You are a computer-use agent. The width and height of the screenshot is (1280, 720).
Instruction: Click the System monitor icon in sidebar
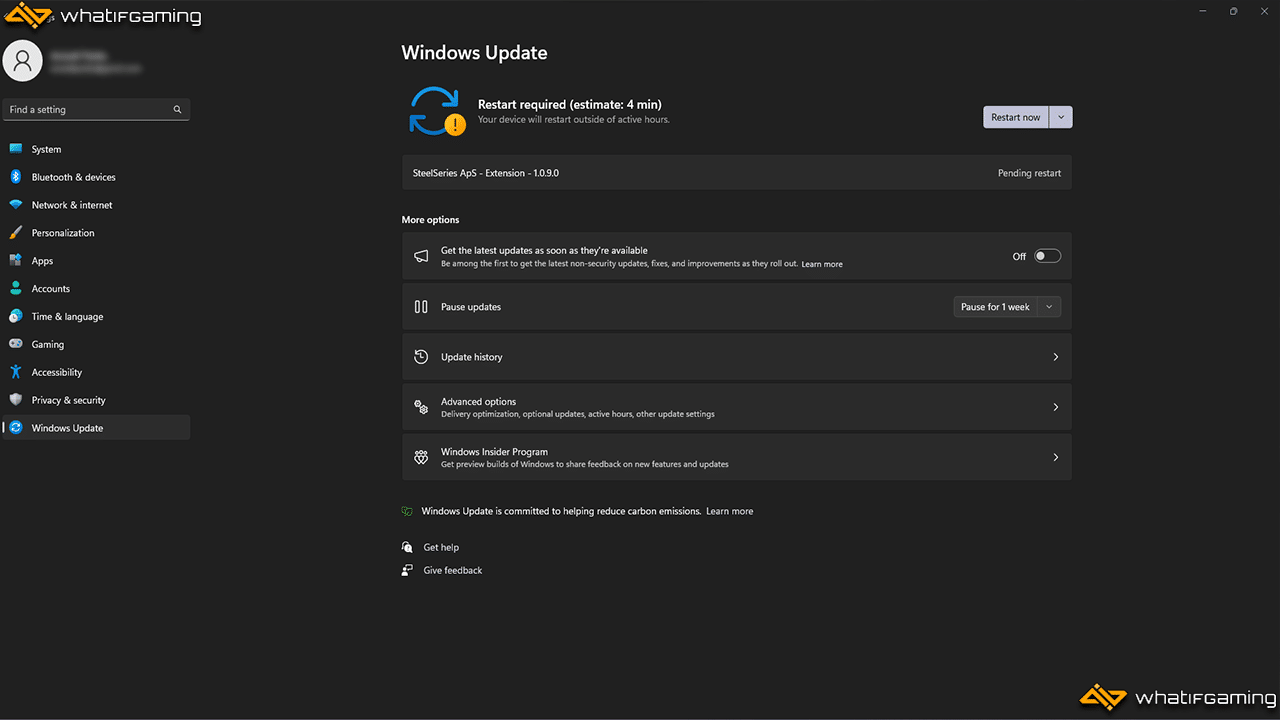(15, 149)
